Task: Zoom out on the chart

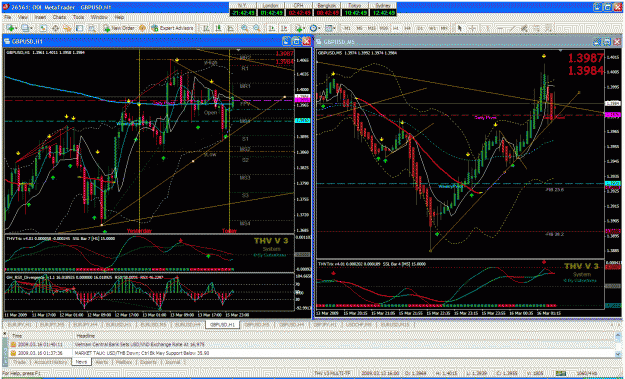Action: pyautogui.click(x=257, y=28)
